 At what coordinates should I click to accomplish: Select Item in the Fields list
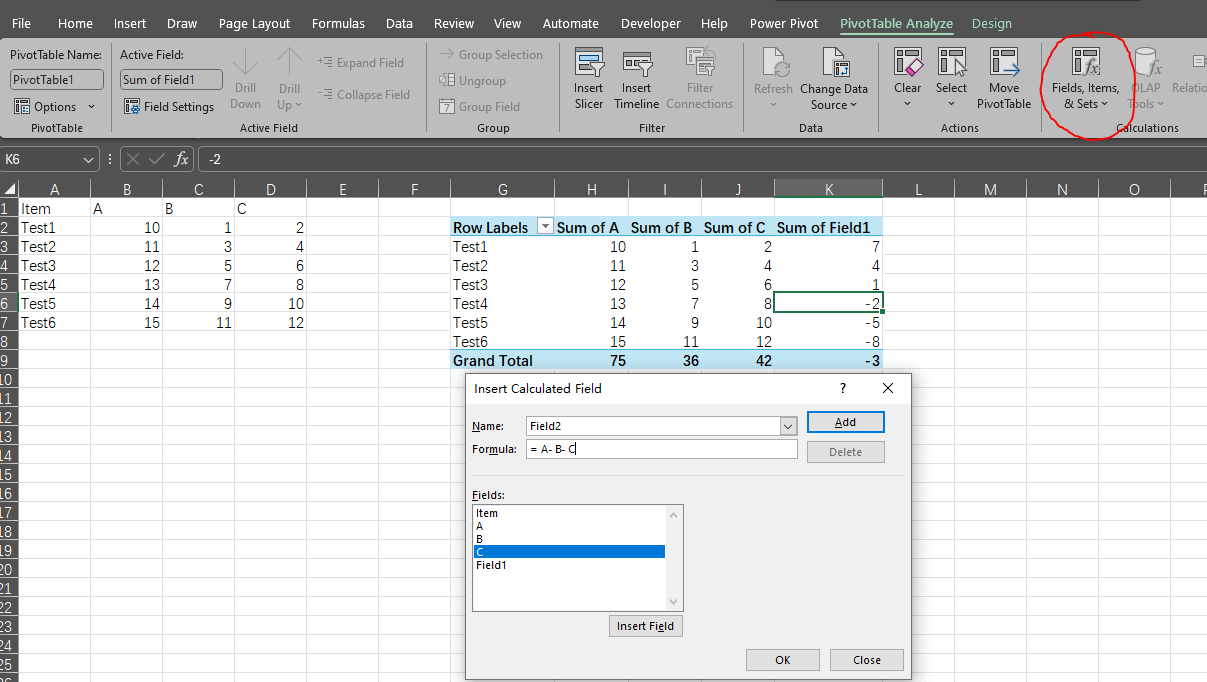(569, 513)
